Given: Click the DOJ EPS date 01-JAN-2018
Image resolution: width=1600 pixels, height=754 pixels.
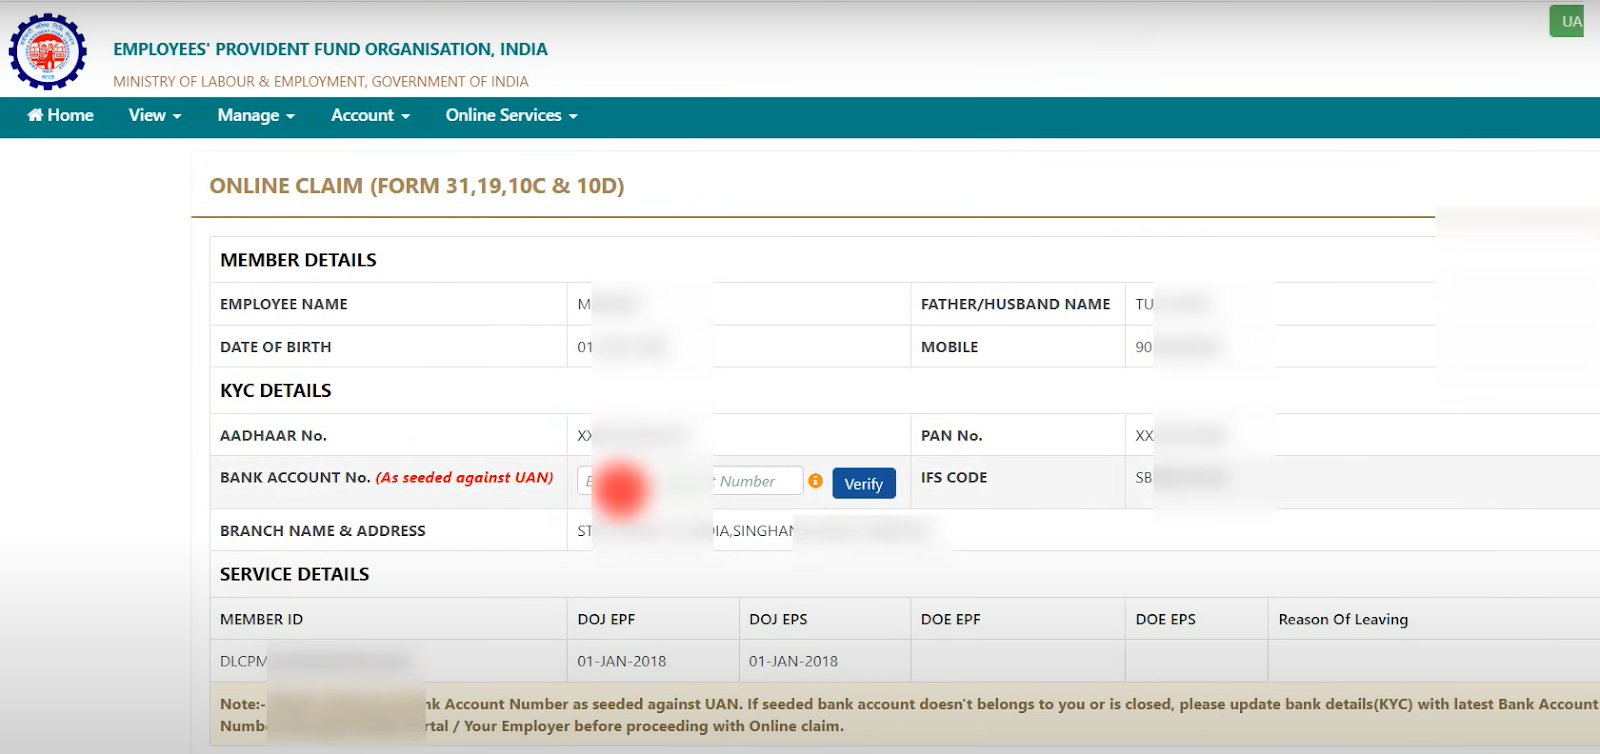Looking at the screenshot, I should click(794, 661).
